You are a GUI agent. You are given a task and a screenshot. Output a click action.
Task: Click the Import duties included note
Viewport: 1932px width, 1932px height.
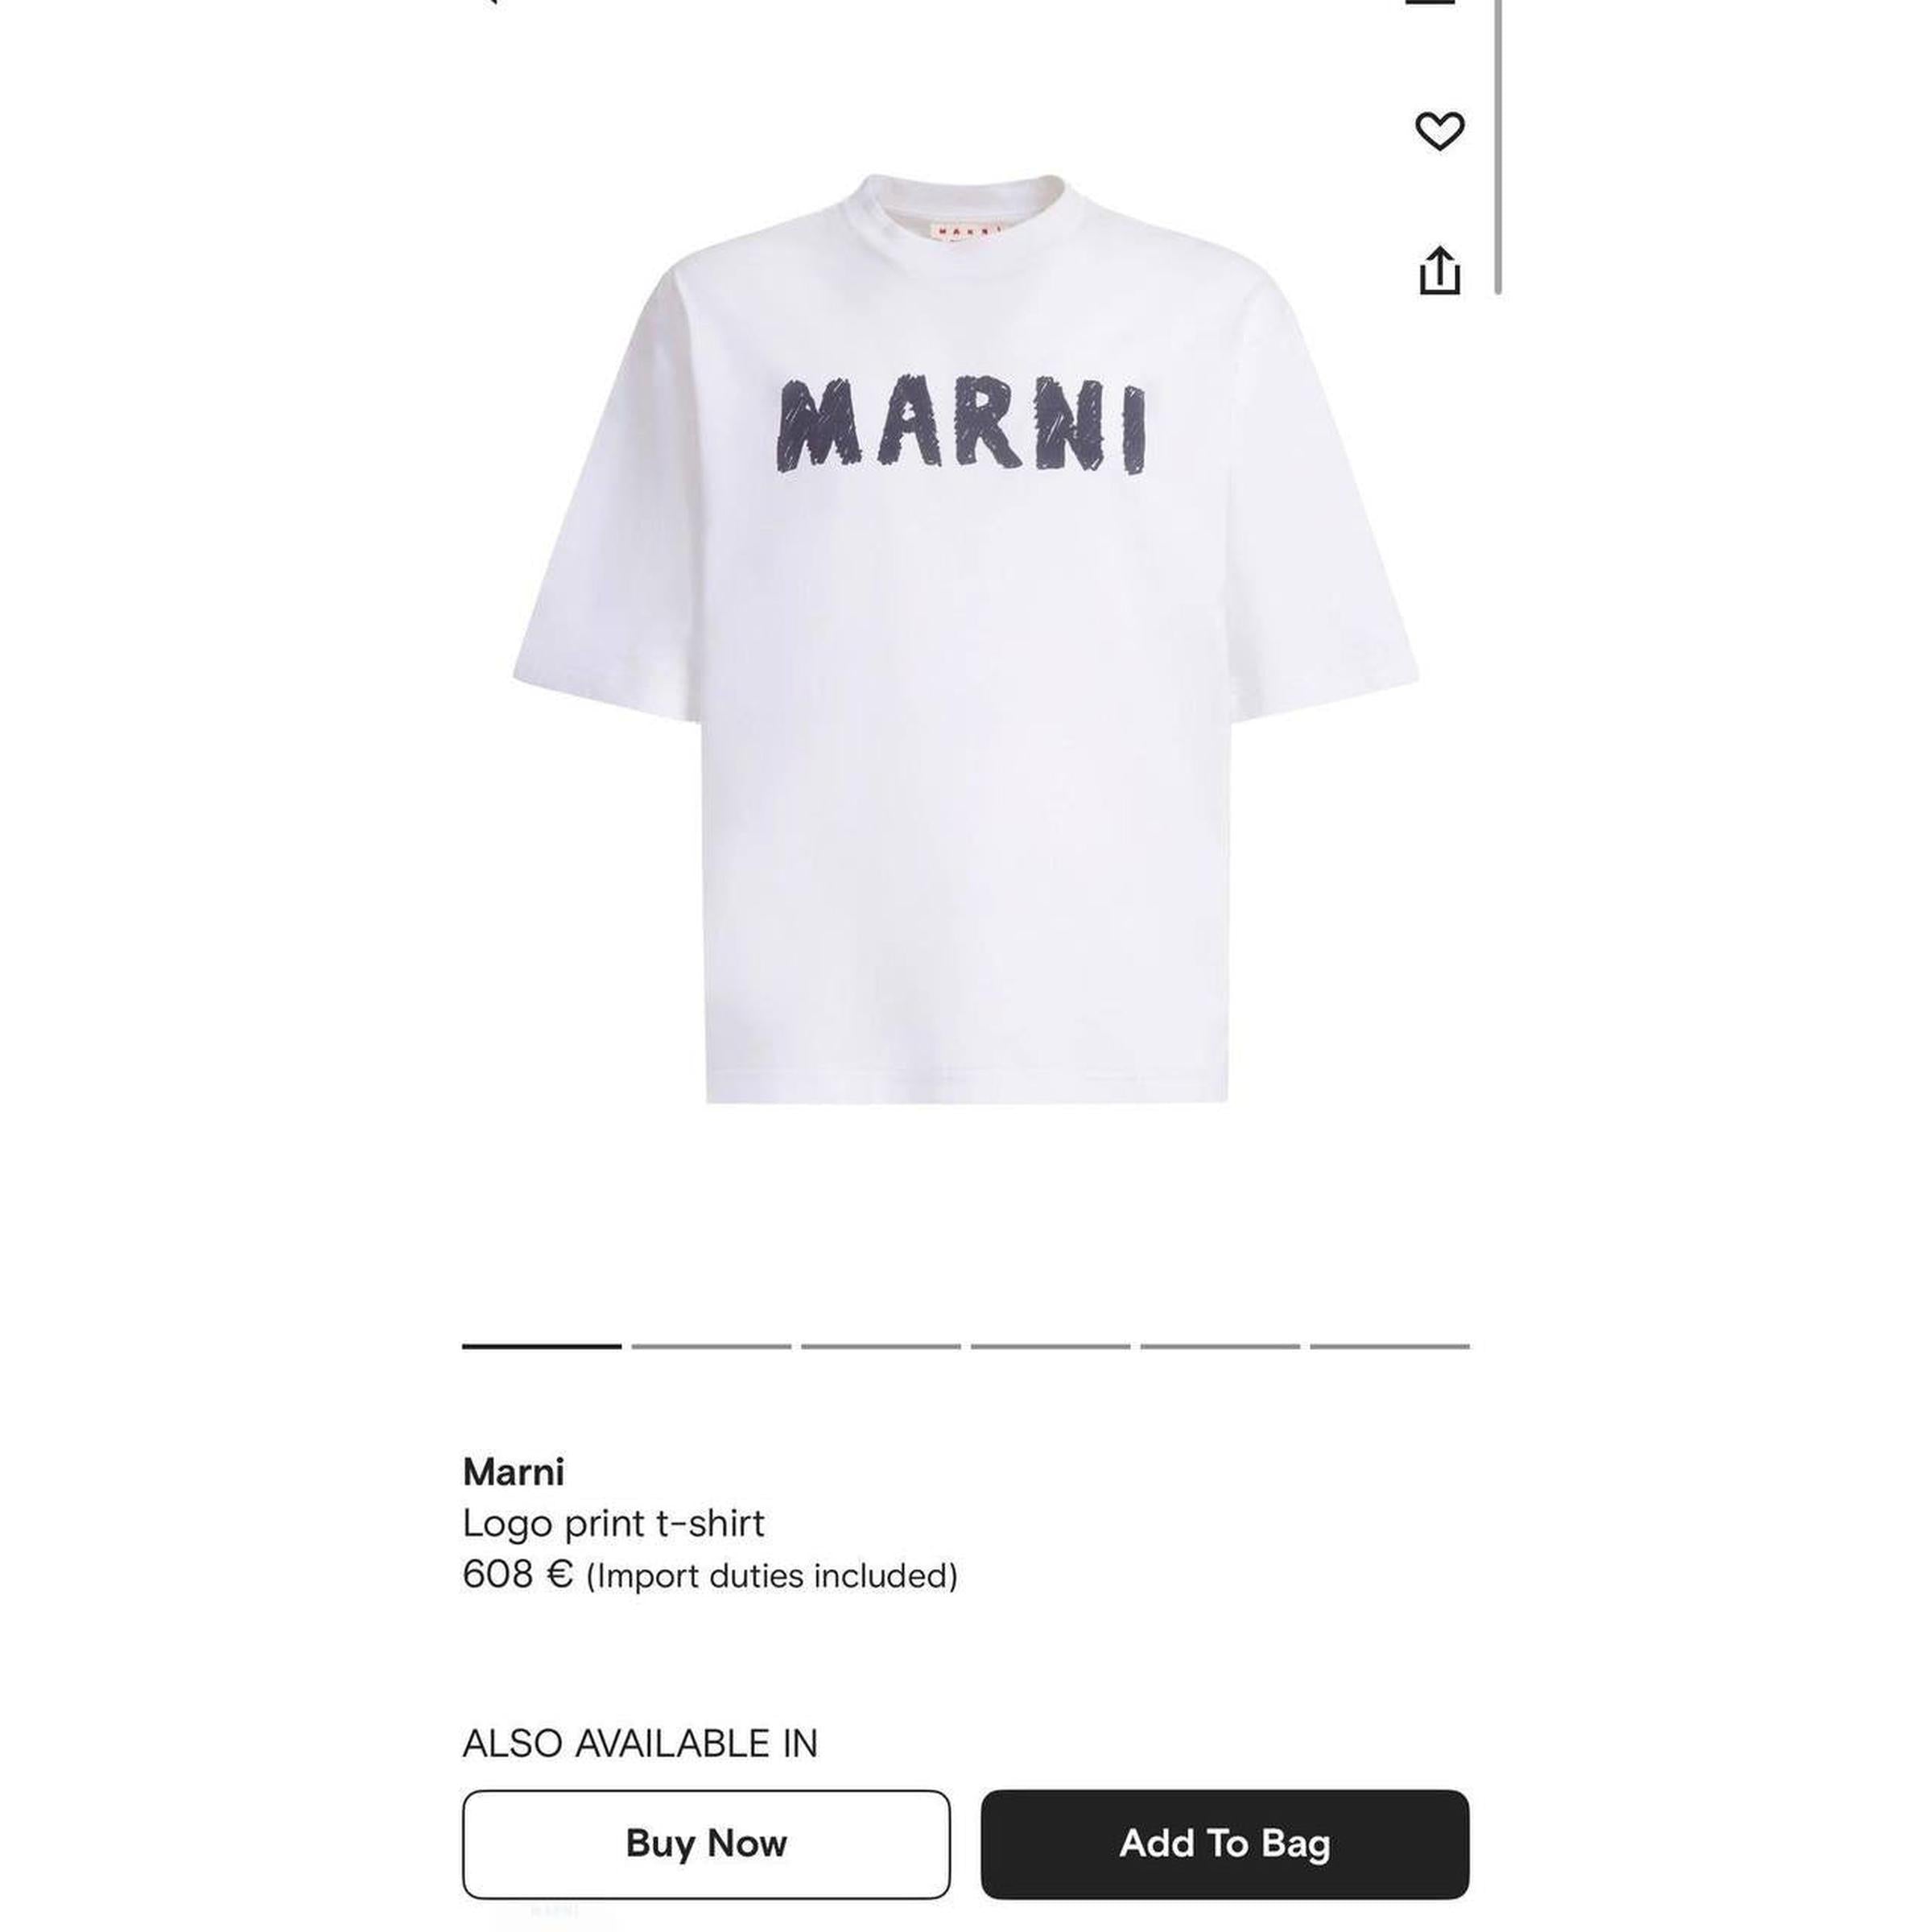click(x=772, y=1577)
